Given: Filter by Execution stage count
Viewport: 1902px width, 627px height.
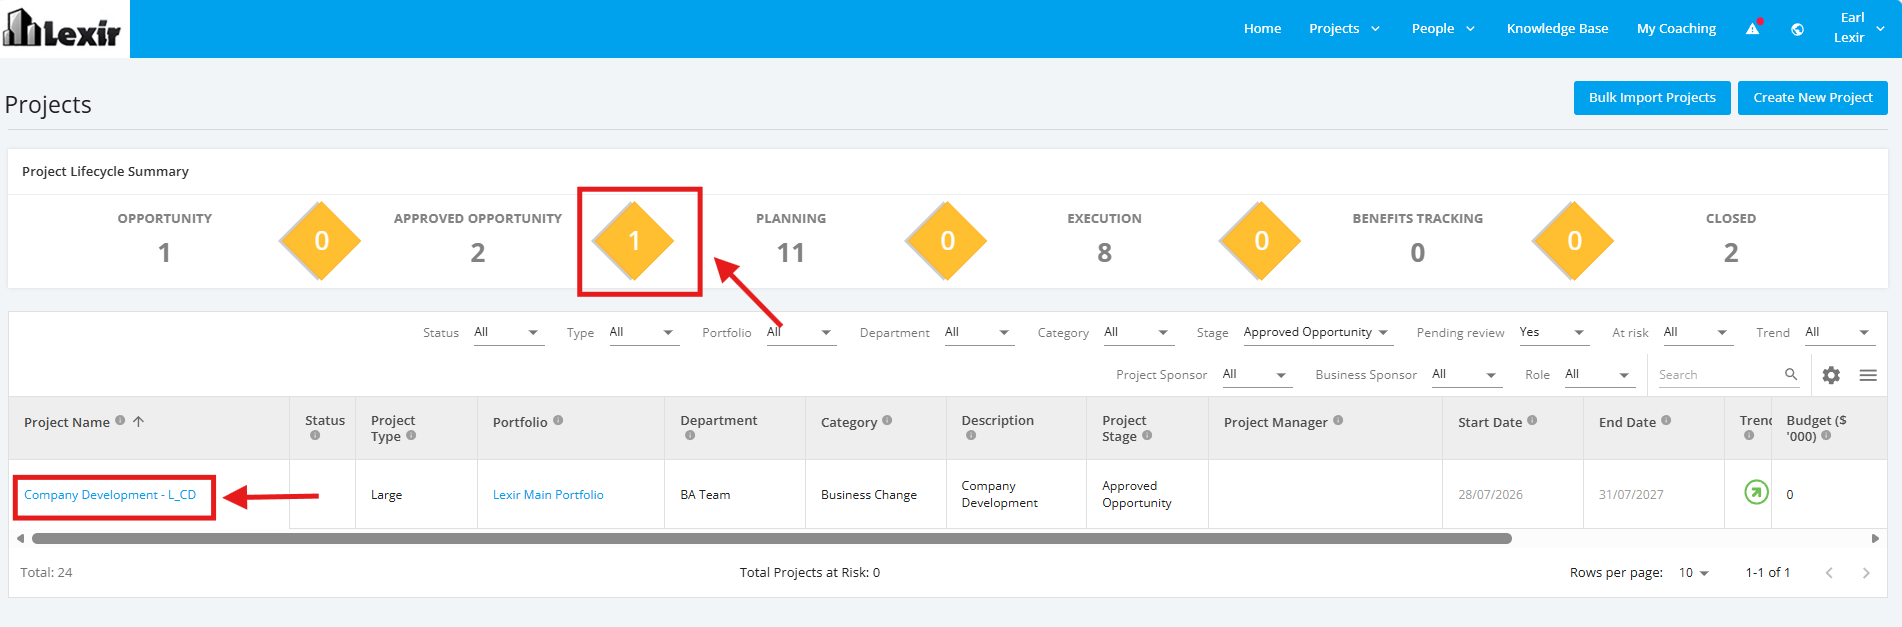Looking at the screenshot, I should tap(1104, 253).
